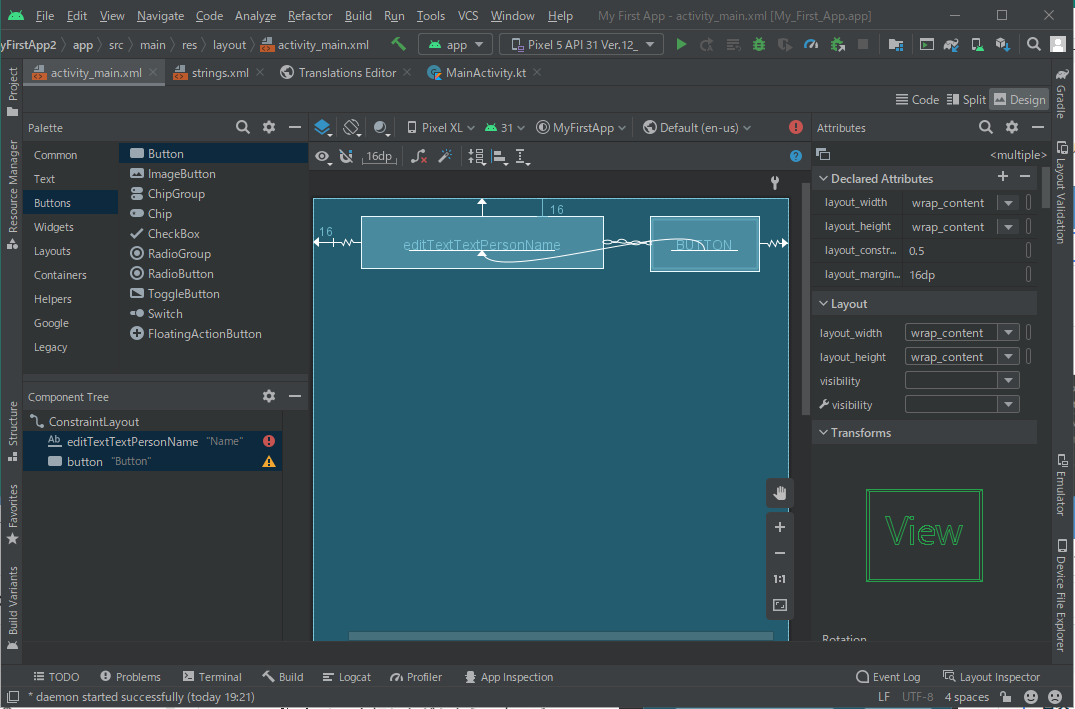The width and height of the screenshot is (1075, 709).
Task: Select ToggleButton in the palette list
Action: pos(183,294)
